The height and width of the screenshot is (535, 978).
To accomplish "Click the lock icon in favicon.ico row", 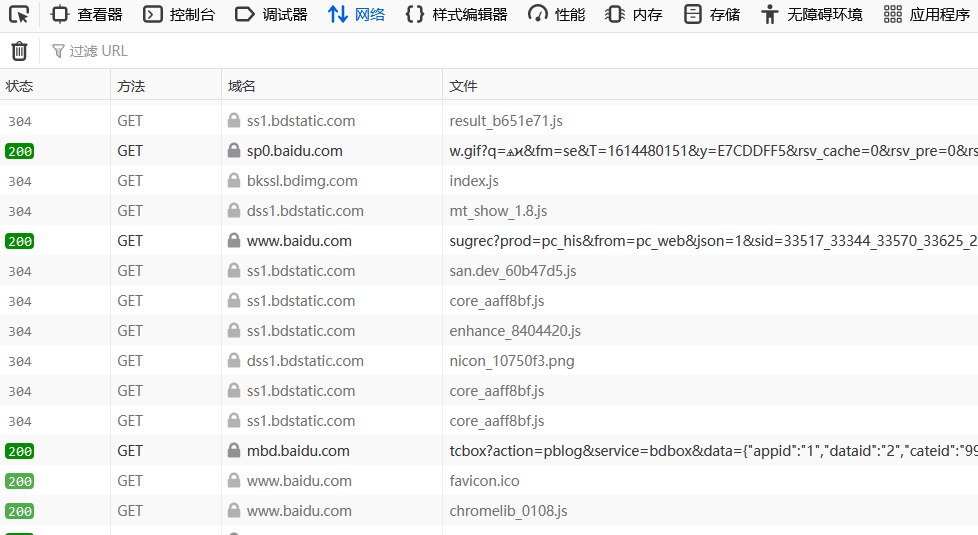I will [234, 480].
